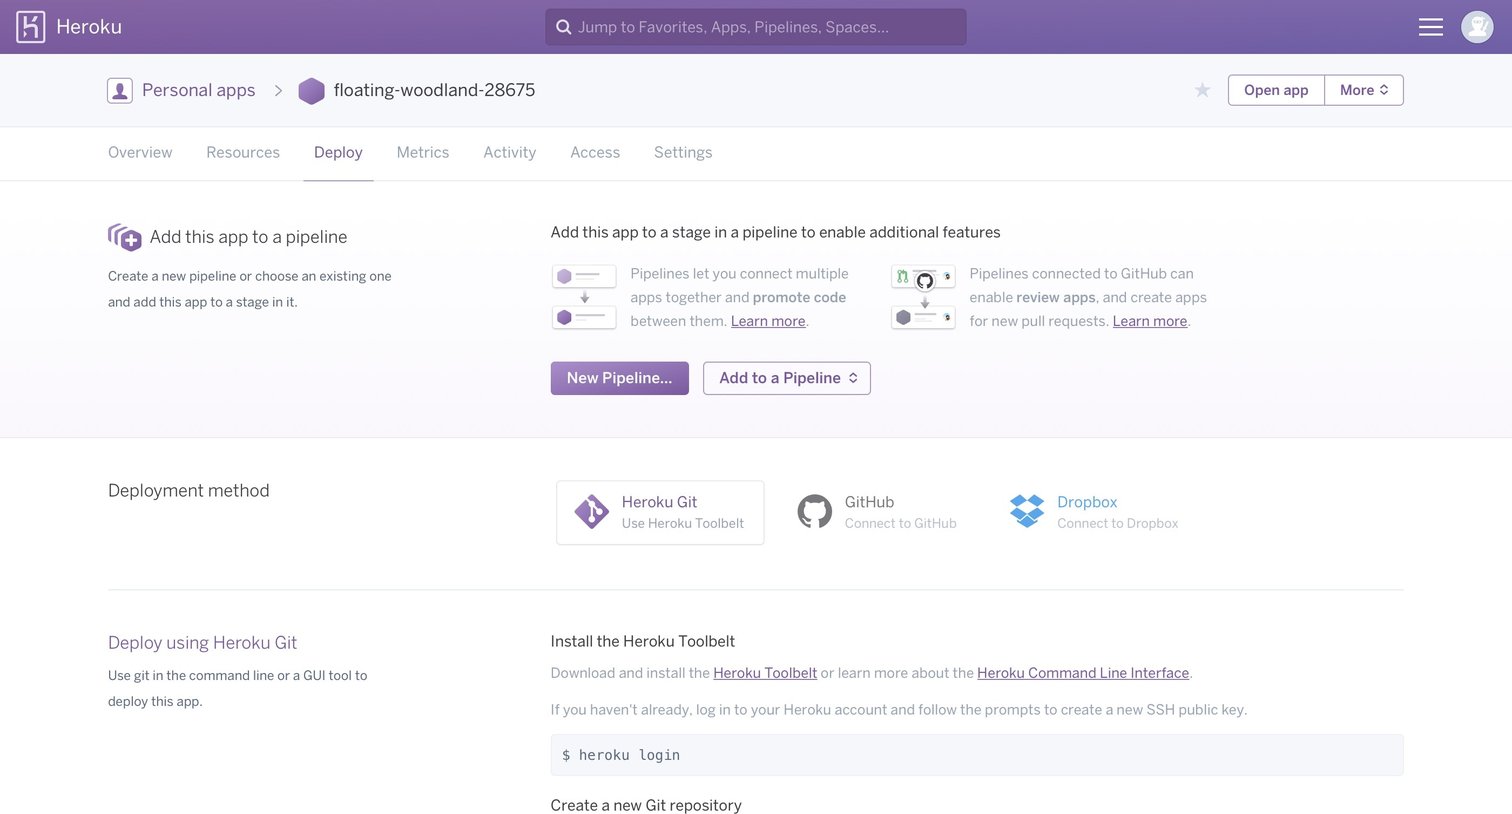Click Learn more about review apps
Viewport: 1512px width, 814px height.
coord(1150,321)
